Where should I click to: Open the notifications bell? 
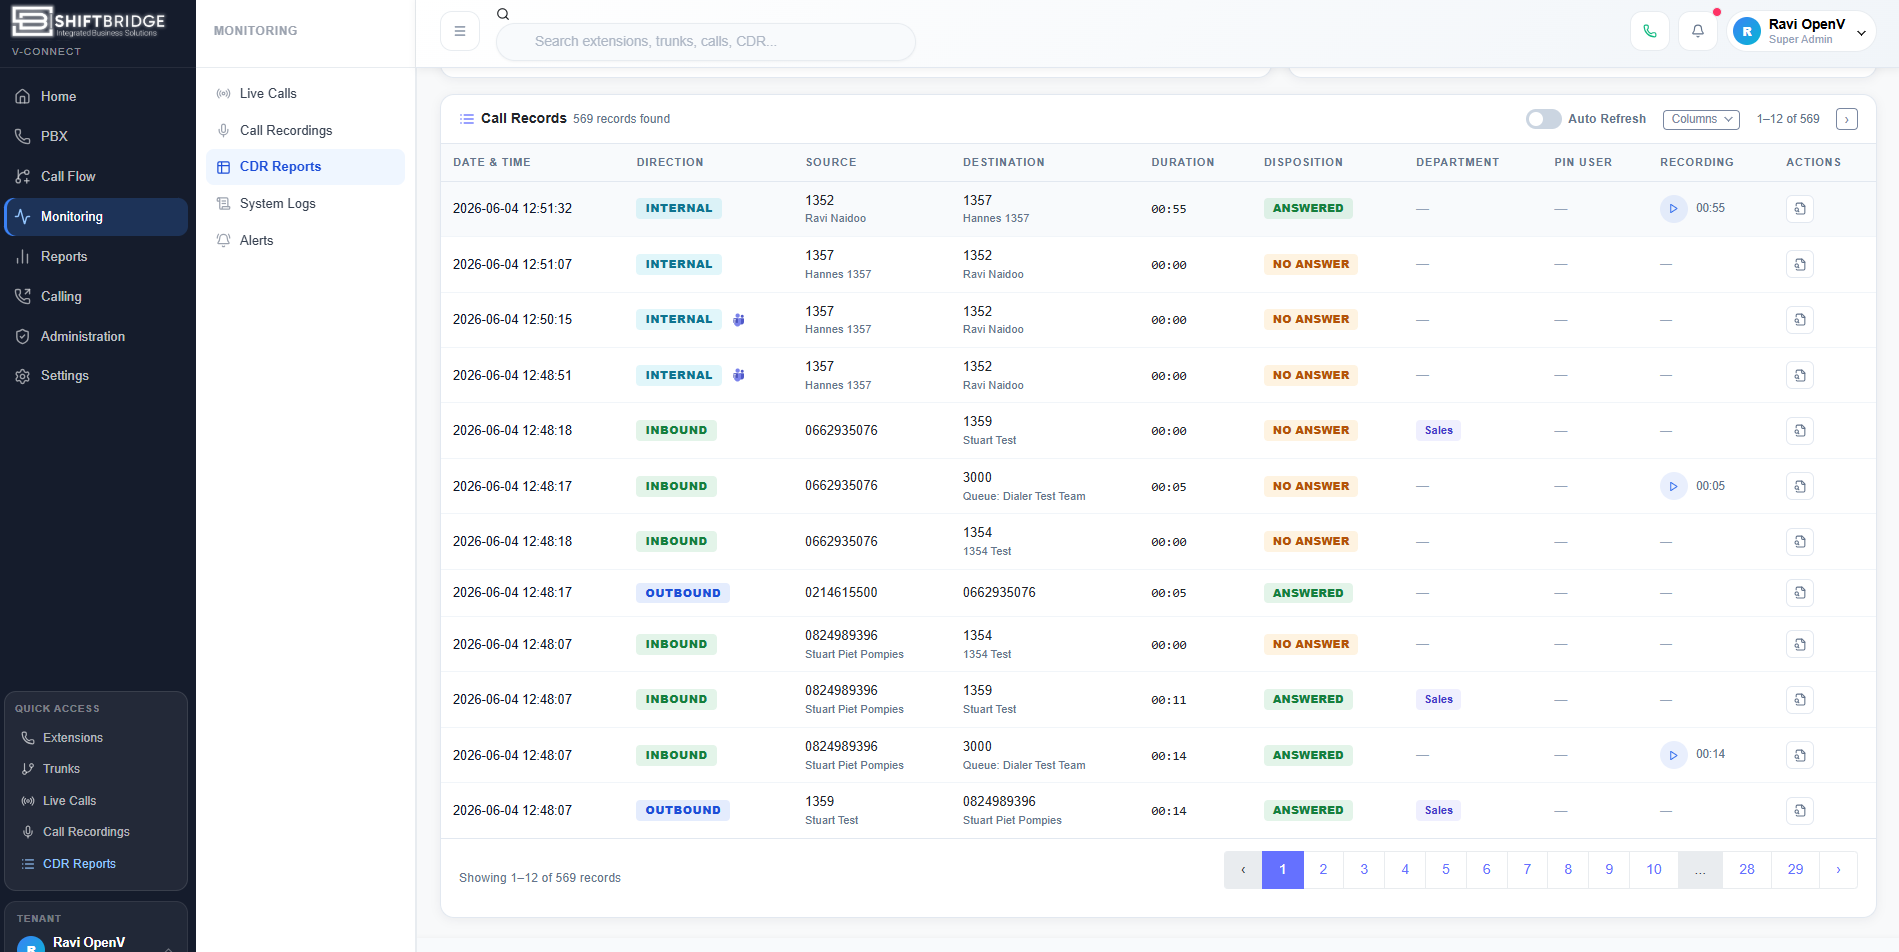click(x=1698, y=31)
